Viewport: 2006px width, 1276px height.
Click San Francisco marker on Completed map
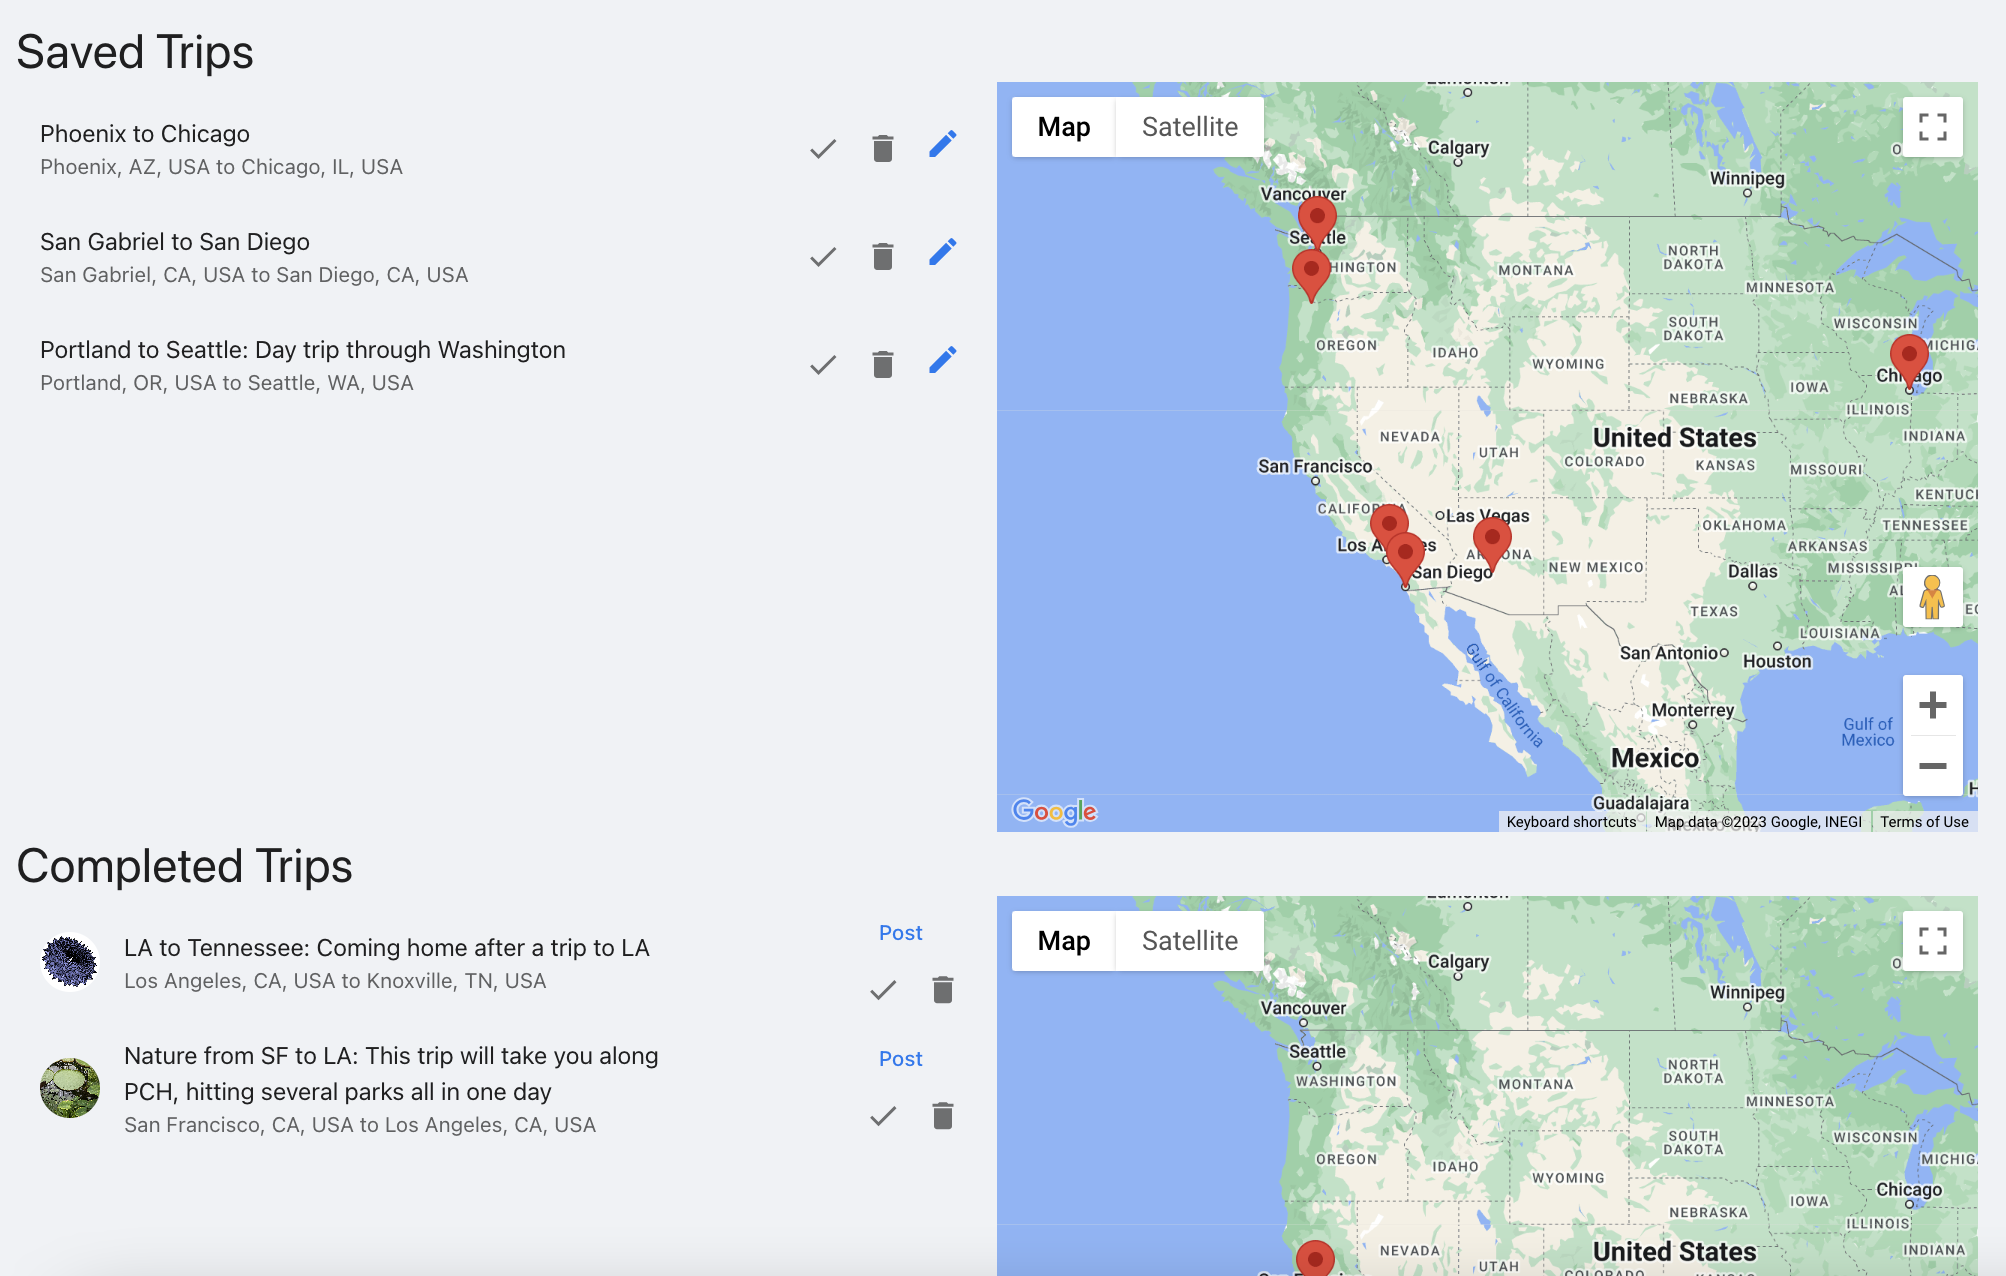pos(1315,1259)
